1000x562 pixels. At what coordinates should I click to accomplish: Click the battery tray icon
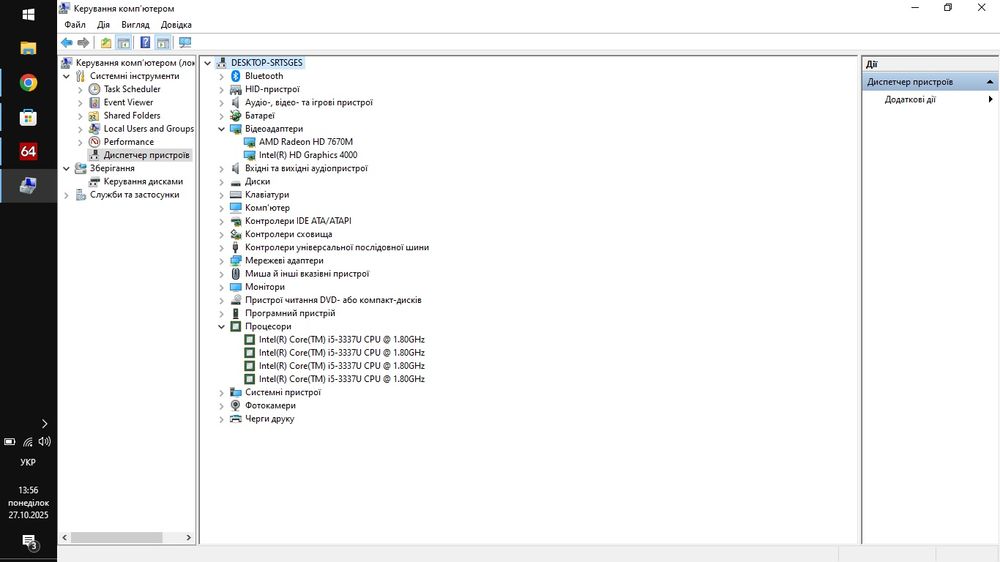(x=10, y=441)
